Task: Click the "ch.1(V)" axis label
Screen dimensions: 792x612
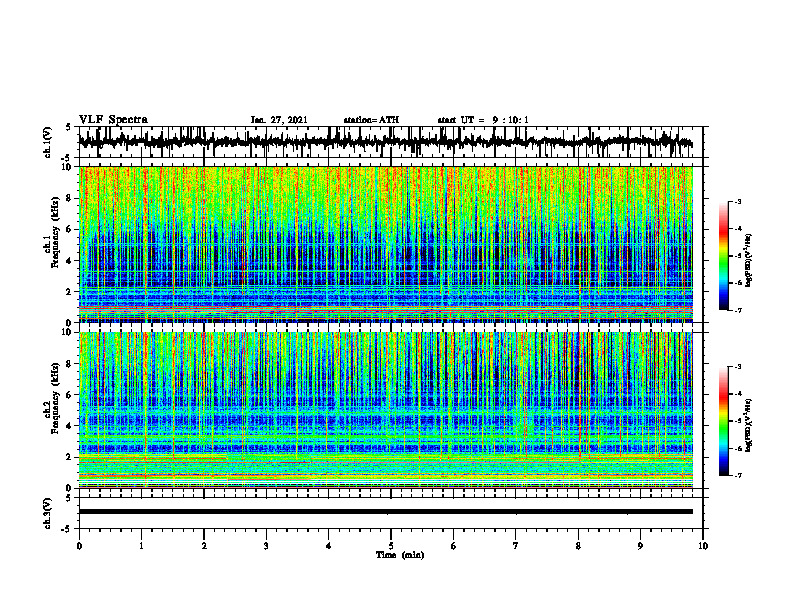Action: (47, 142)
